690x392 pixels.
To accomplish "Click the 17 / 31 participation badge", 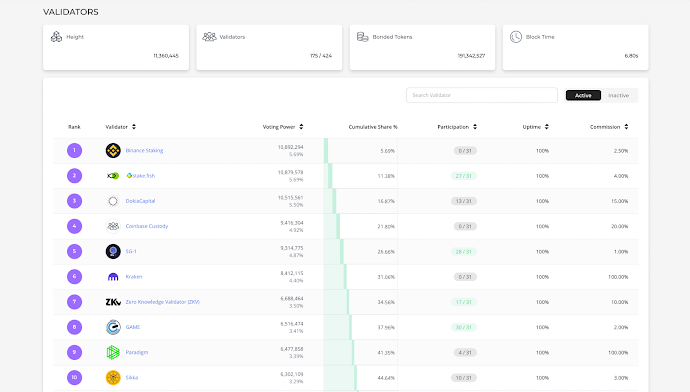I will [464, 302].
